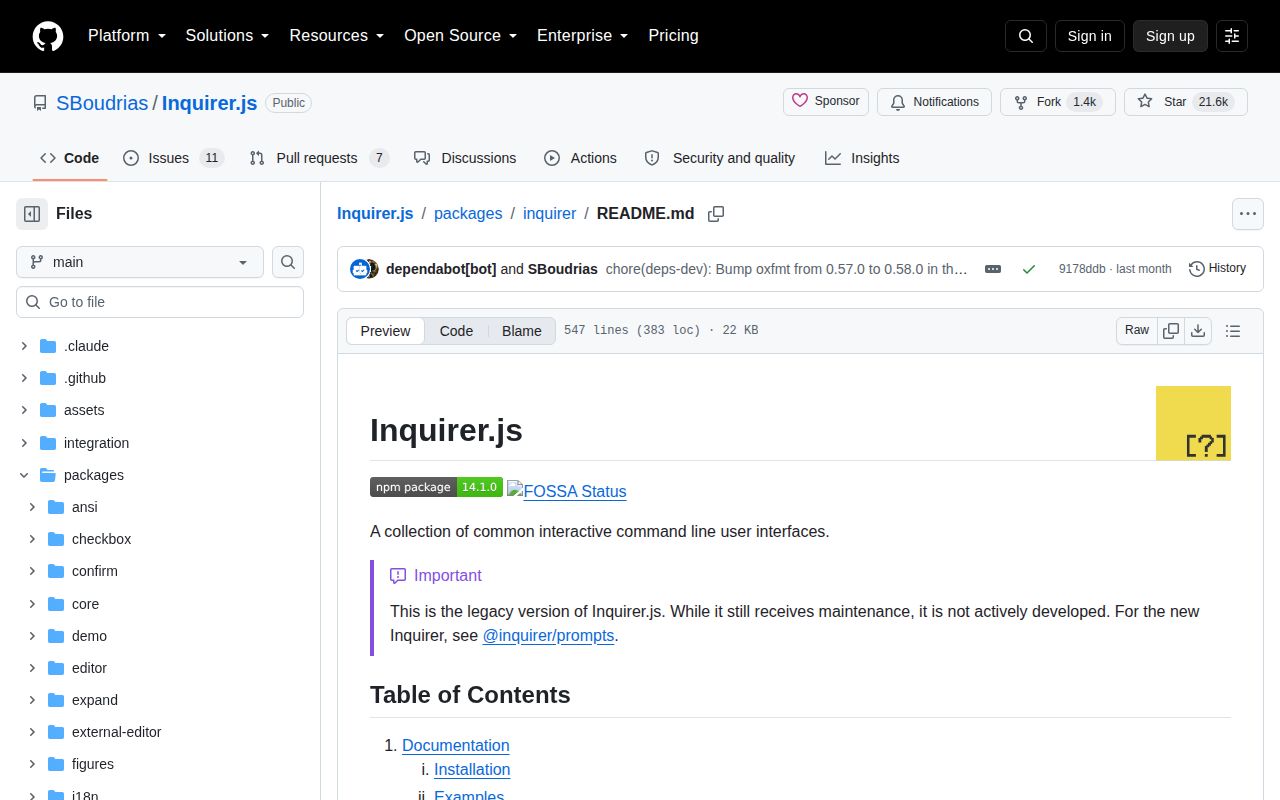
Task: Click the Sponsor heart button
Action: [826, 101]
